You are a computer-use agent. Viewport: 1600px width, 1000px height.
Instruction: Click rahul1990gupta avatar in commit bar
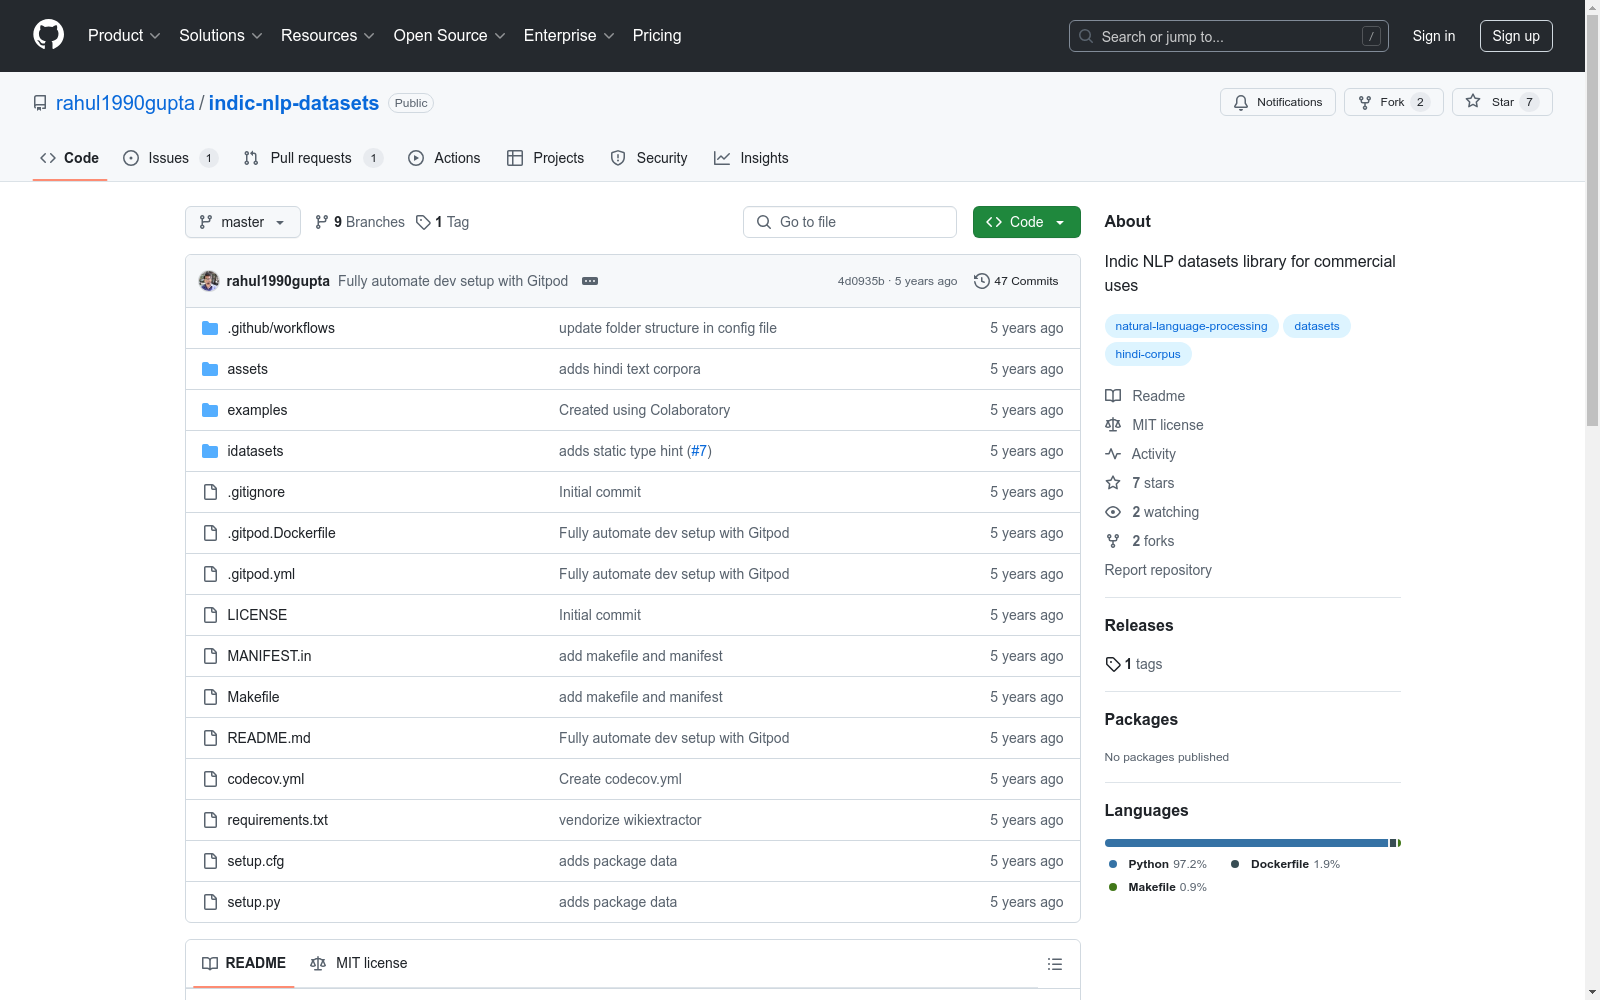tap(209, 281)
